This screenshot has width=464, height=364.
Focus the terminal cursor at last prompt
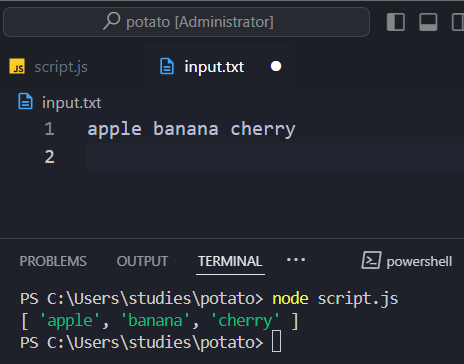point(277,341)
